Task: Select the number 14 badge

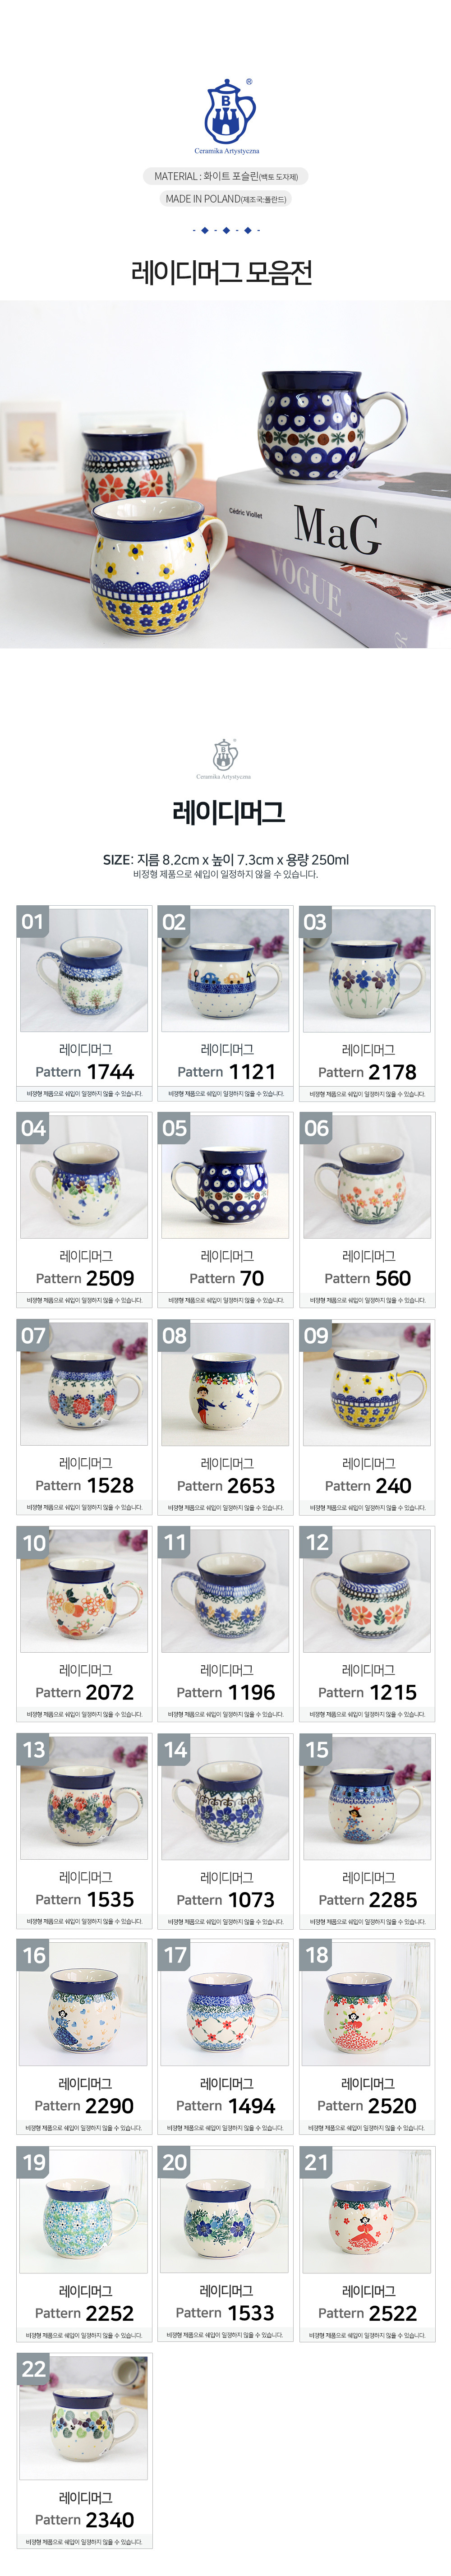Action: pos(175,1749)
